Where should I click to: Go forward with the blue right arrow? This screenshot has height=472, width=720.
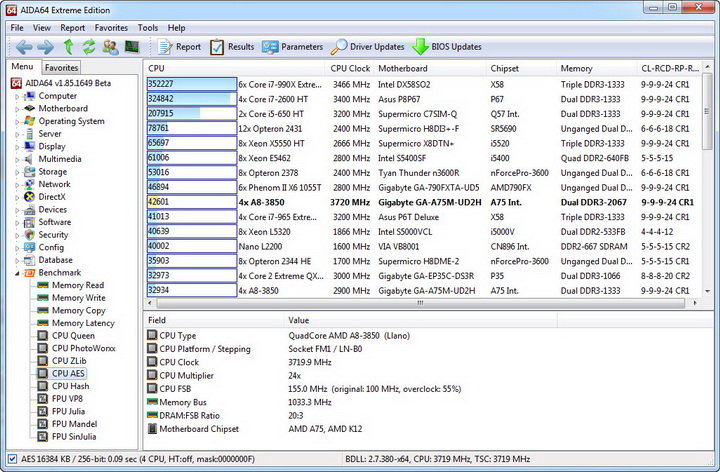[45, 47]
